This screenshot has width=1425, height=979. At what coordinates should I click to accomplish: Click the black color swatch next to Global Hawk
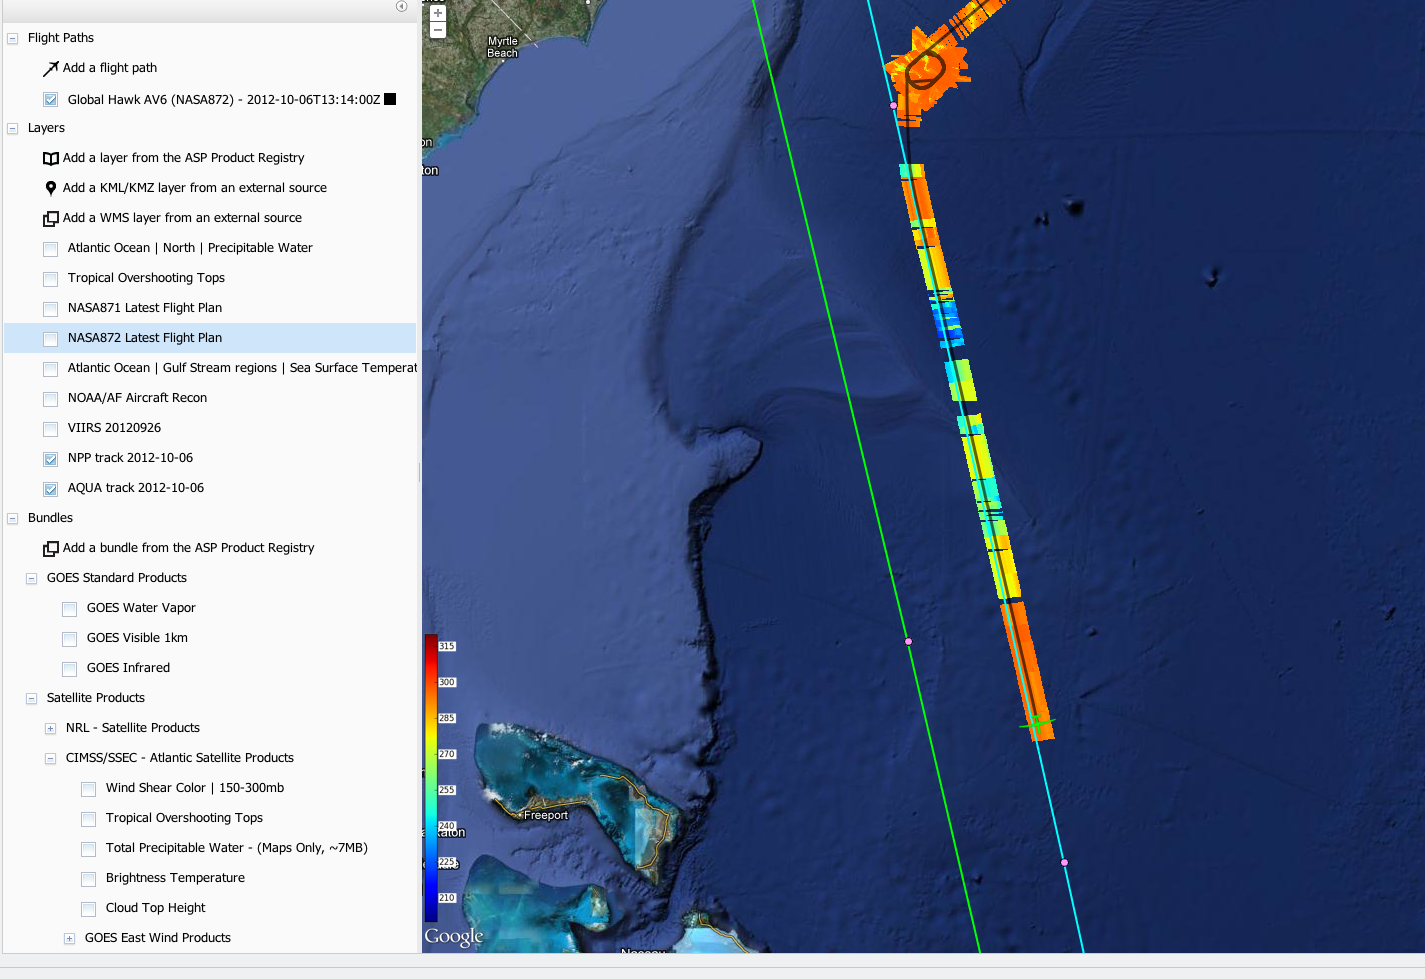tap(390, 99)
